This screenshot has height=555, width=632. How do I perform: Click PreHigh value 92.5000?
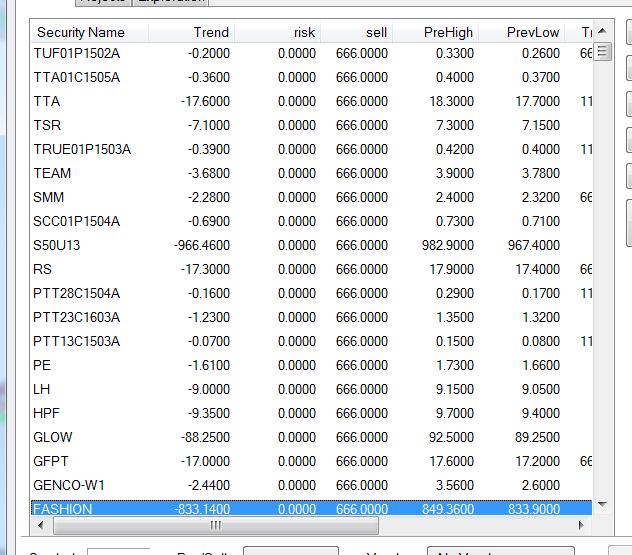coord(451,437)
